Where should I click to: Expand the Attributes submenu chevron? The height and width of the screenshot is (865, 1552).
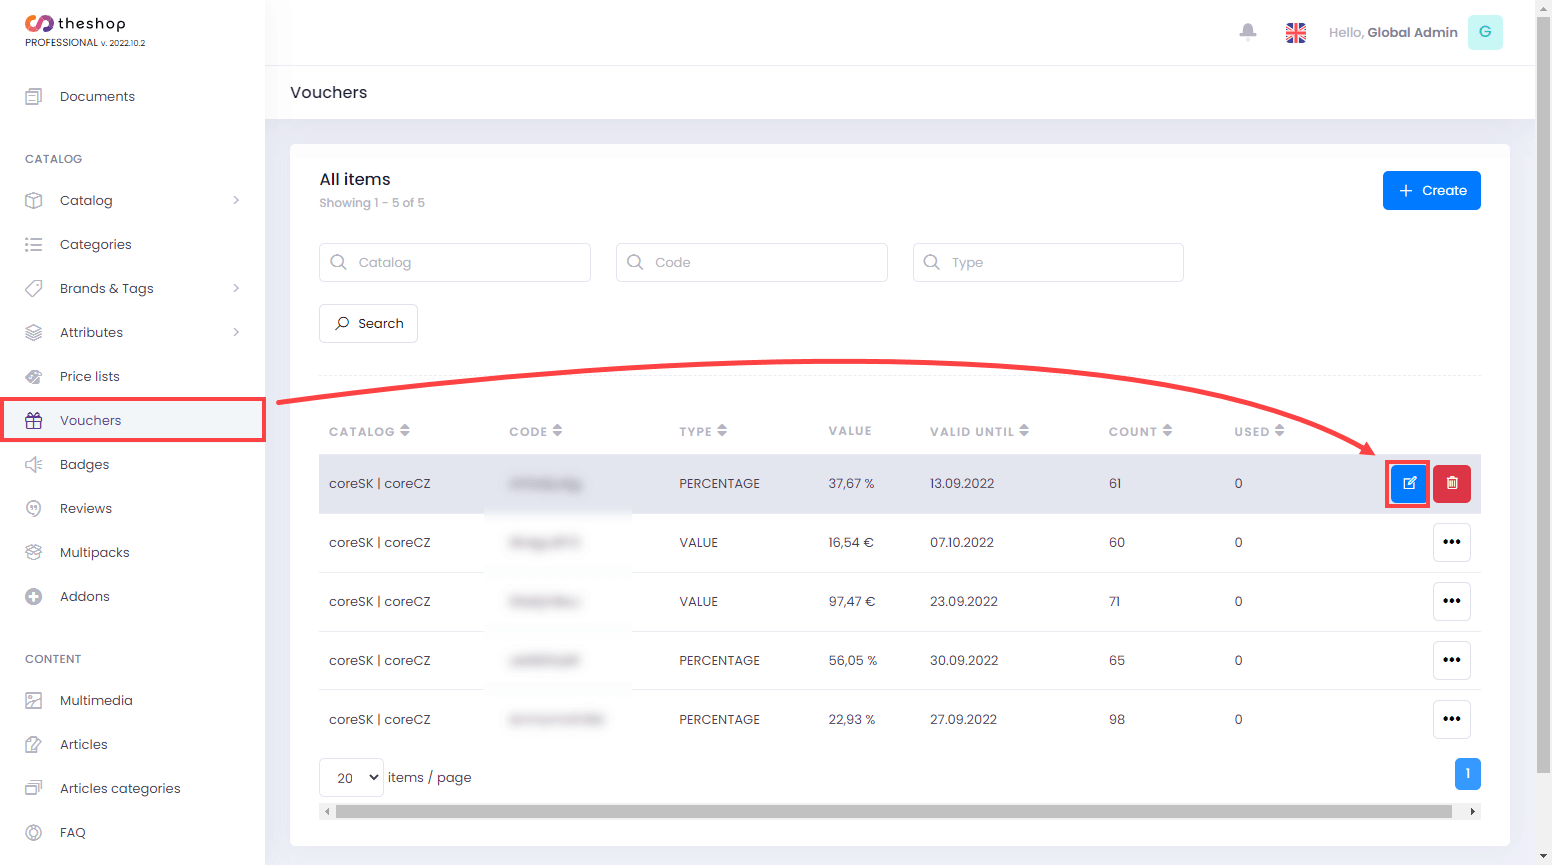[x=236, y=332]
